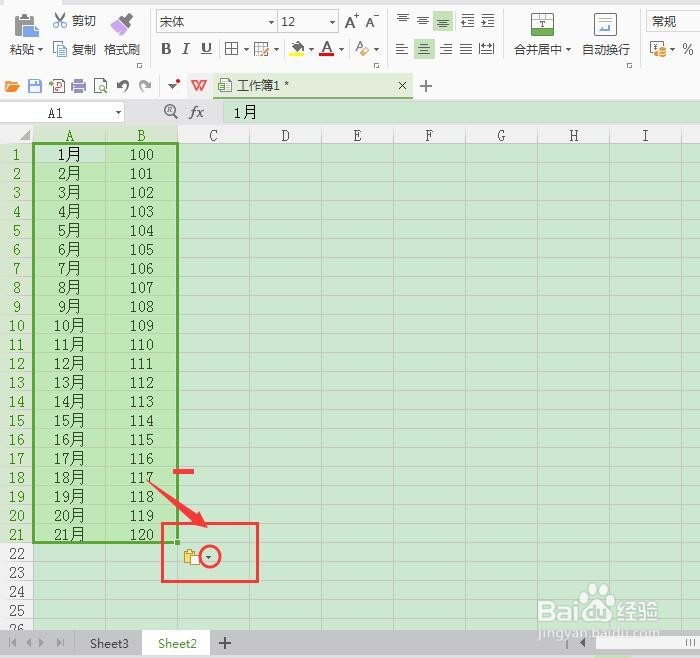Click the decrease indent icon
This screenshot has height=658, width=700.
tap(467, 21)
